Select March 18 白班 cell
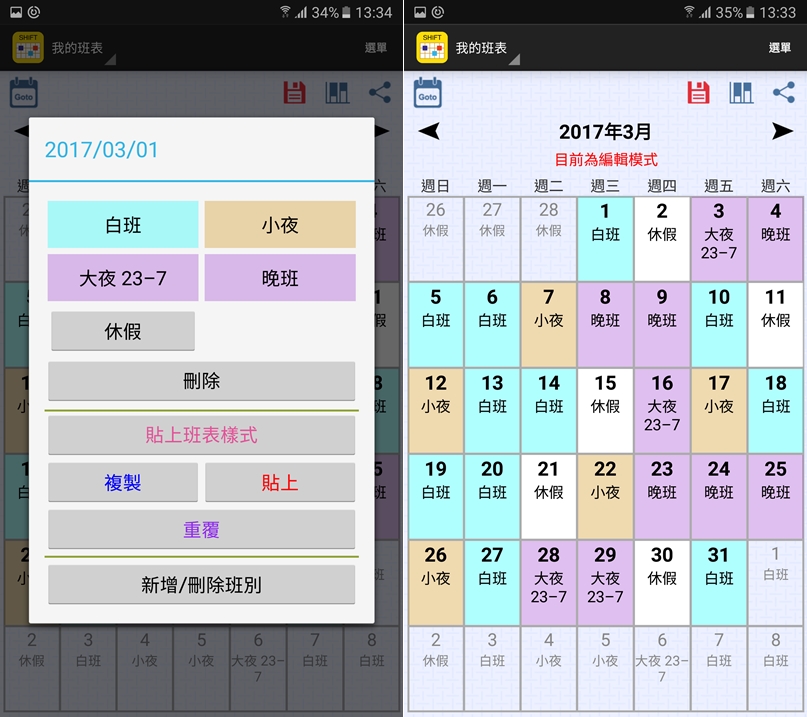 [775, 411]
